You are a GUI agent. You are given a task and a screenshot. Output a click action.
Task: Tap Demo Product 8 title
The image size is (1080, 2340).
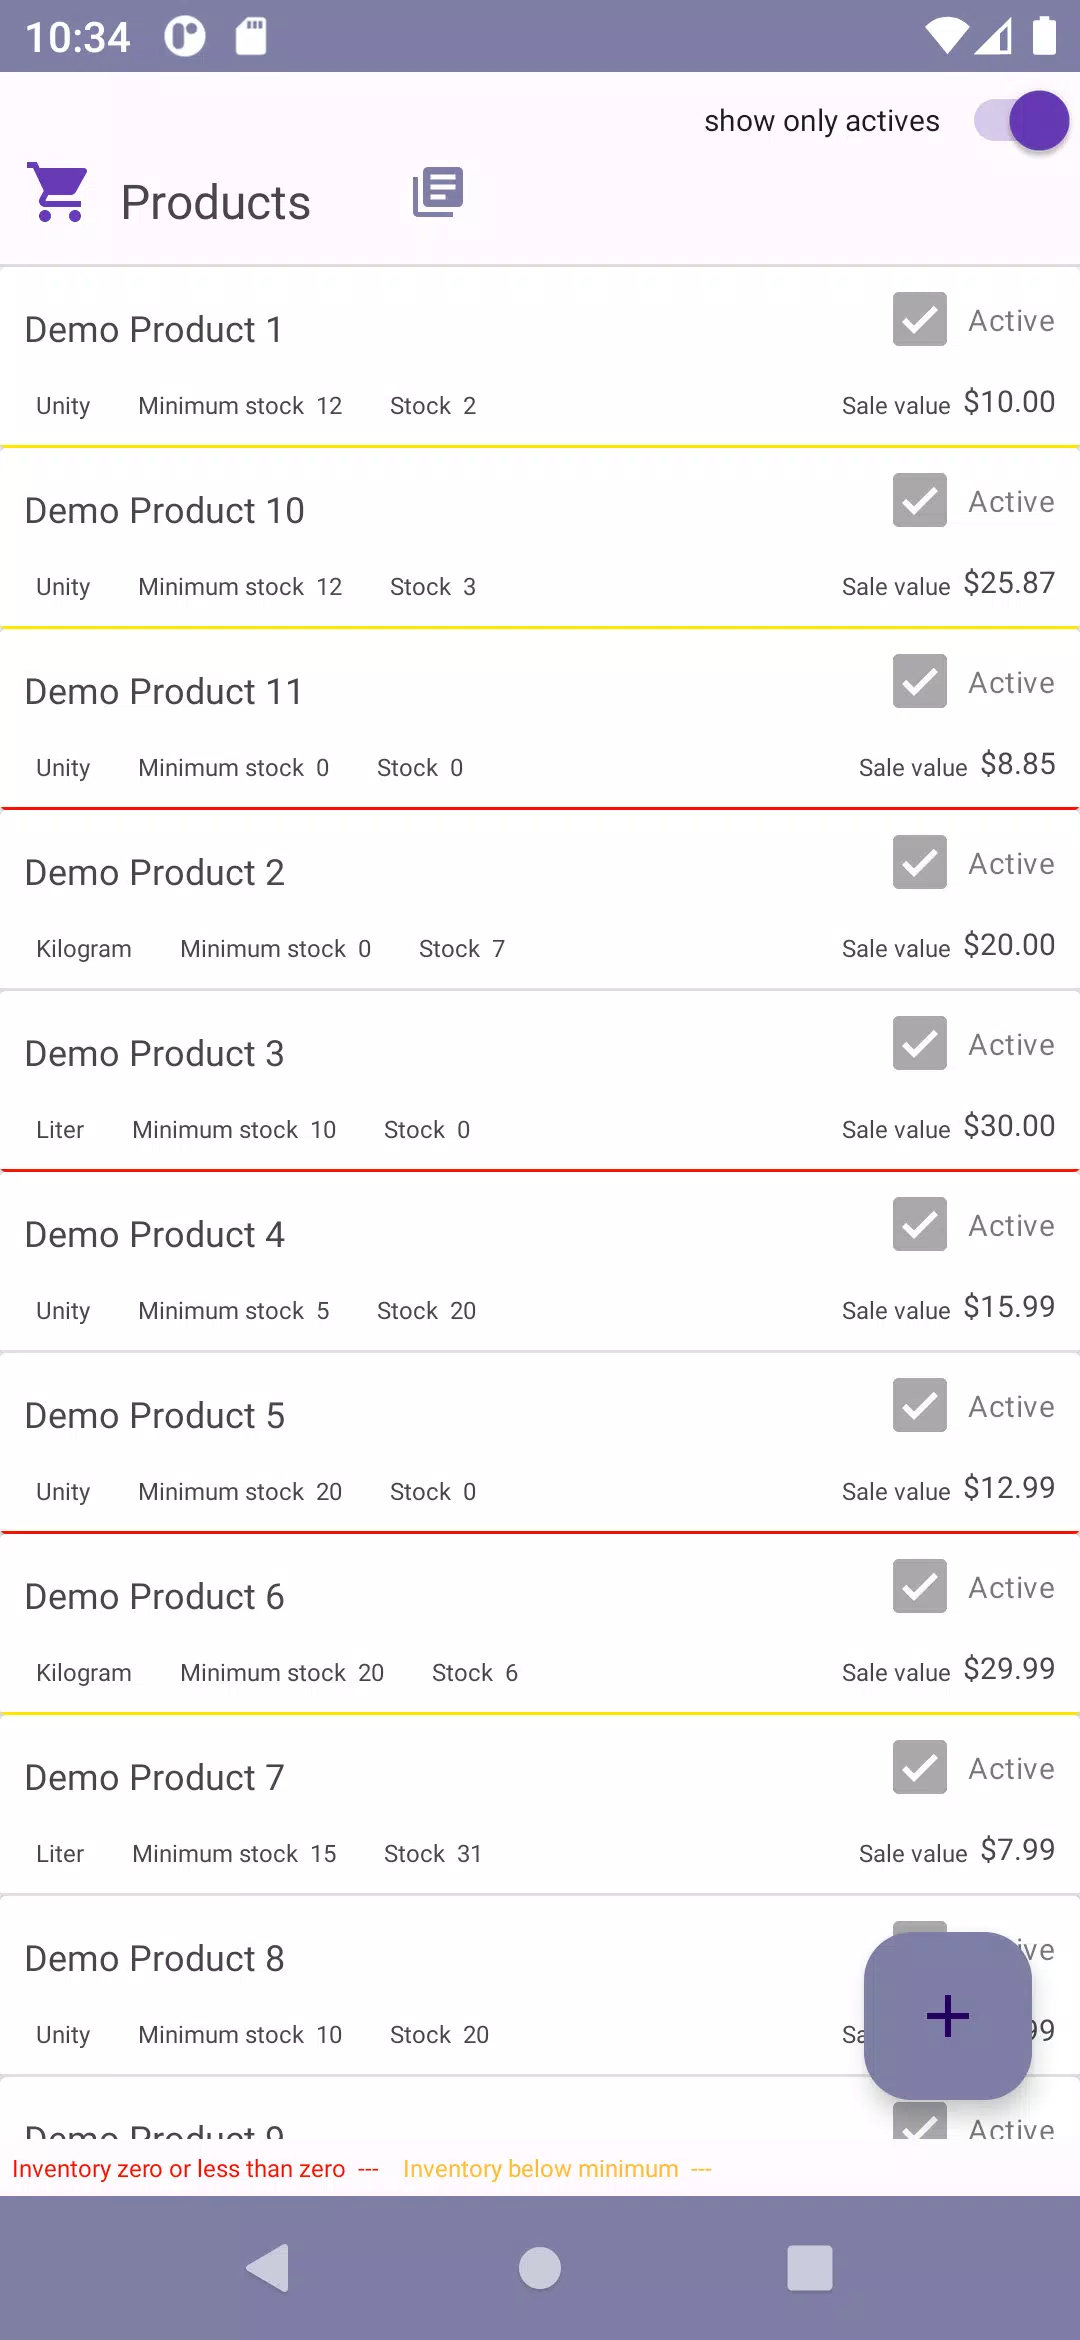click(x=155, y=1959)
